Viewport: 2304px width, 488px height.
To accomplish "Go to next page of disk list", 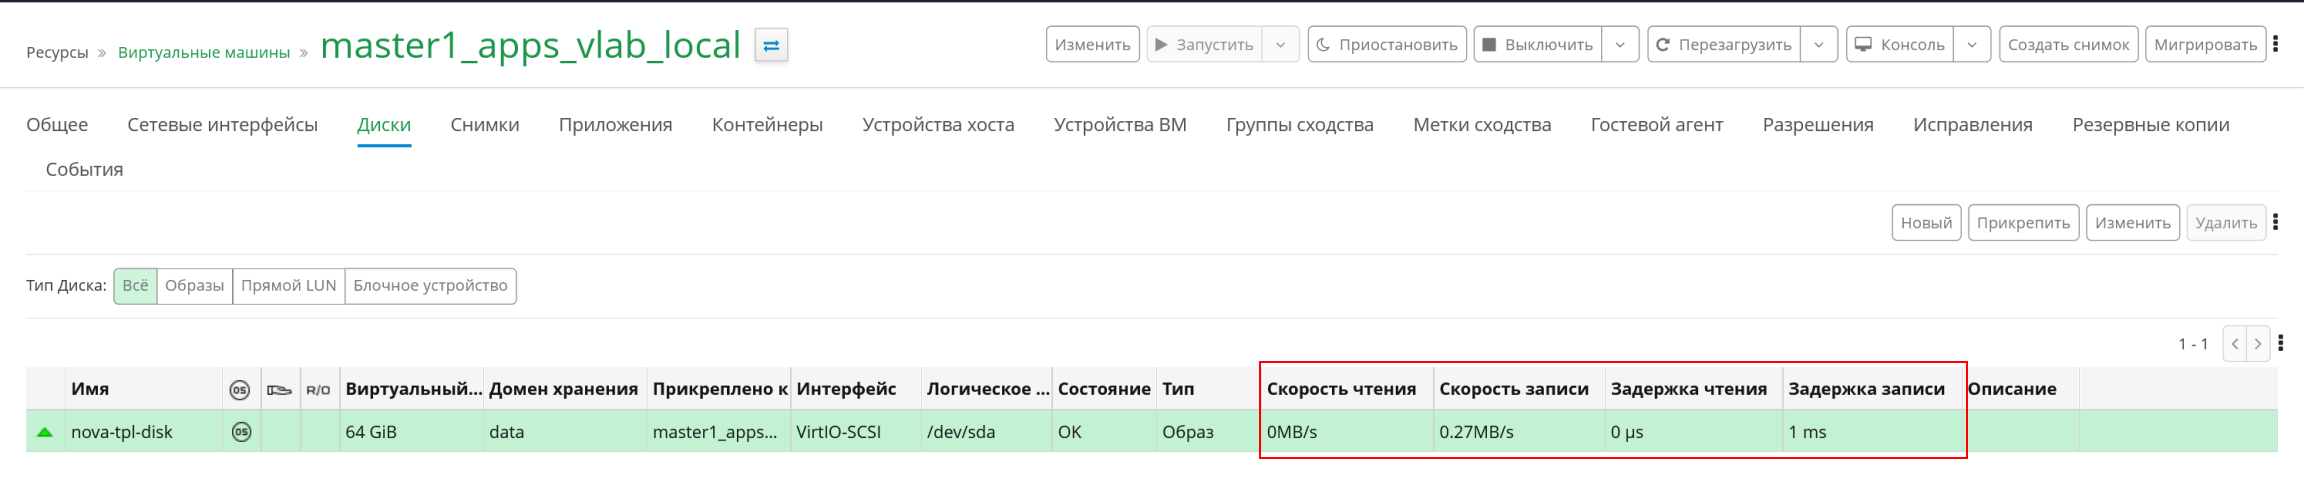I will [x=2258, y=343].
